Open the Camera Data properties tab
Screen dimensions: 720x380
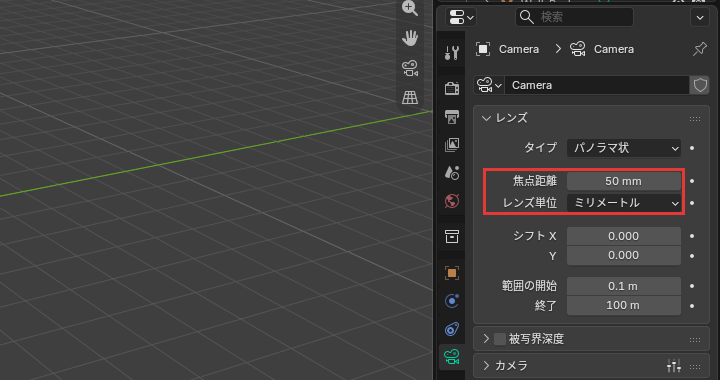[x=452, y=357]
